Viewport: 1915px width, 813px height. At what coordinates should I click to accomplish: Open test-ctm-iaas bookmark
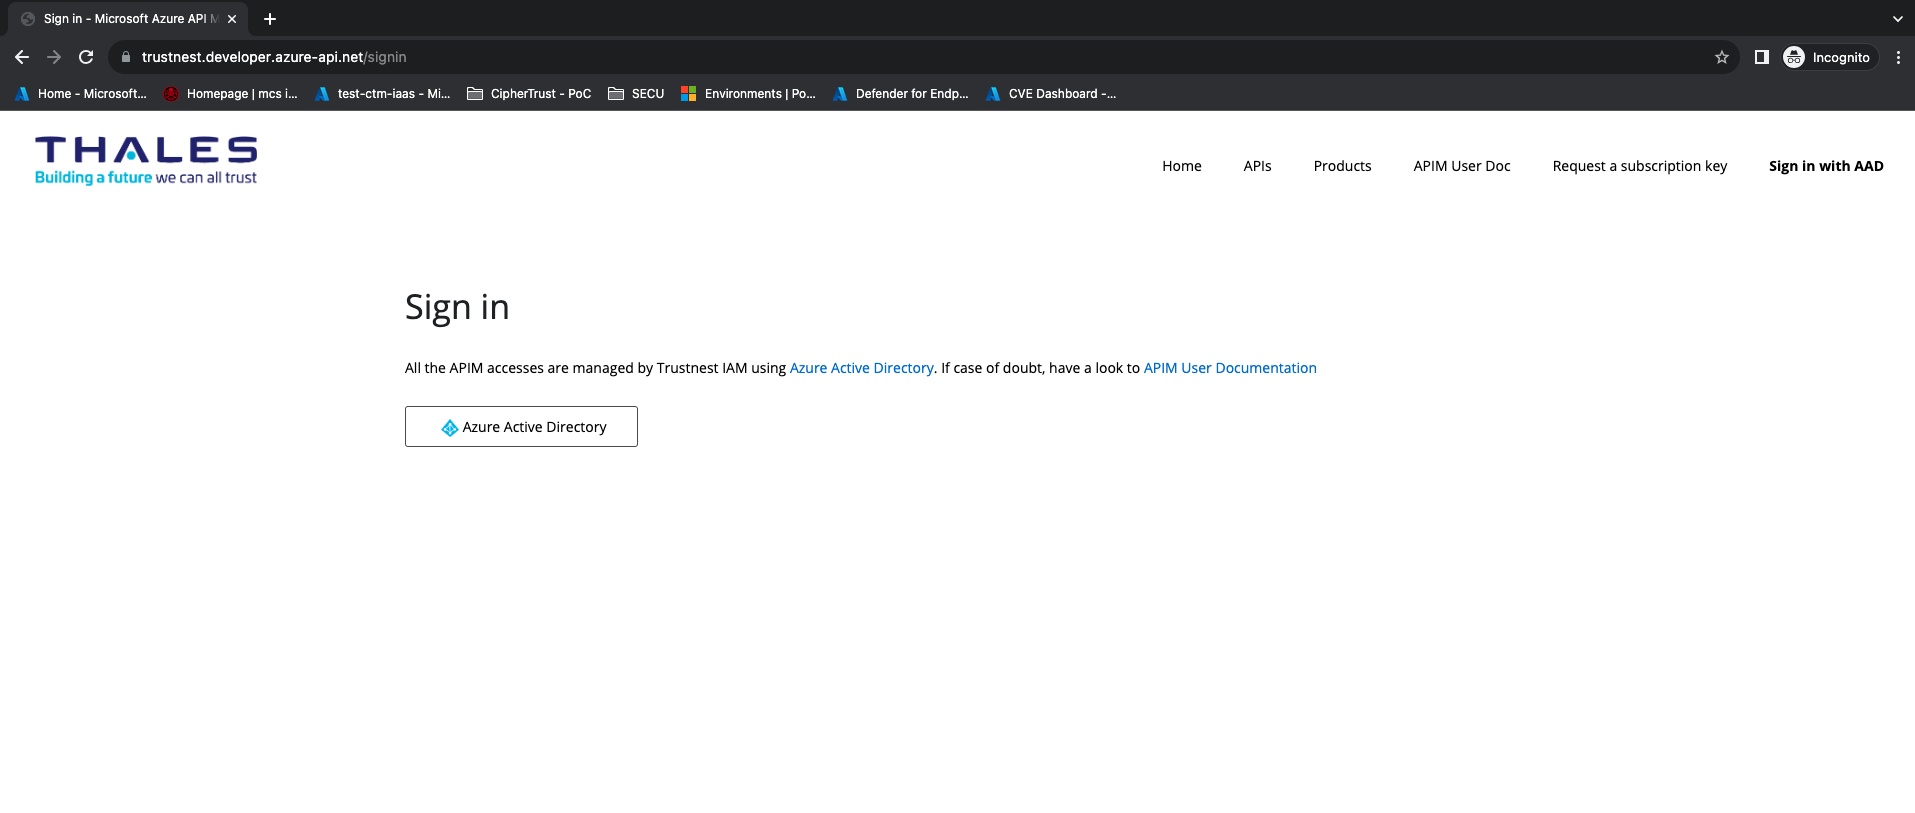coord(383,94)
